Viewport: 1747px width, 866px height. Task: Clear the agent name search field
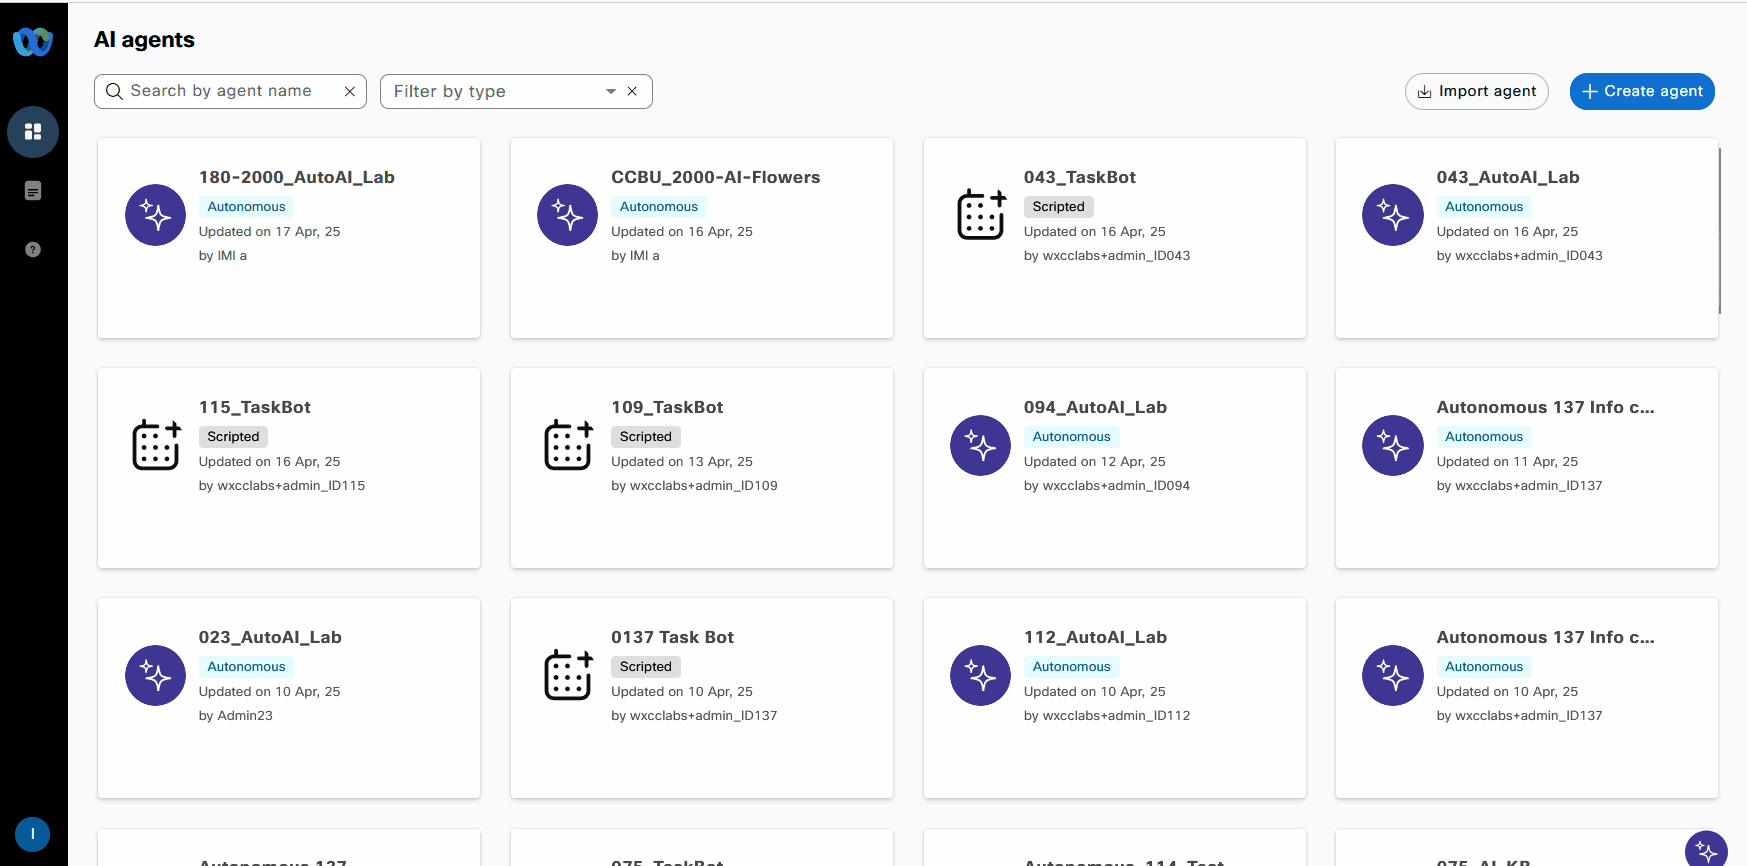tap(350, 92)
